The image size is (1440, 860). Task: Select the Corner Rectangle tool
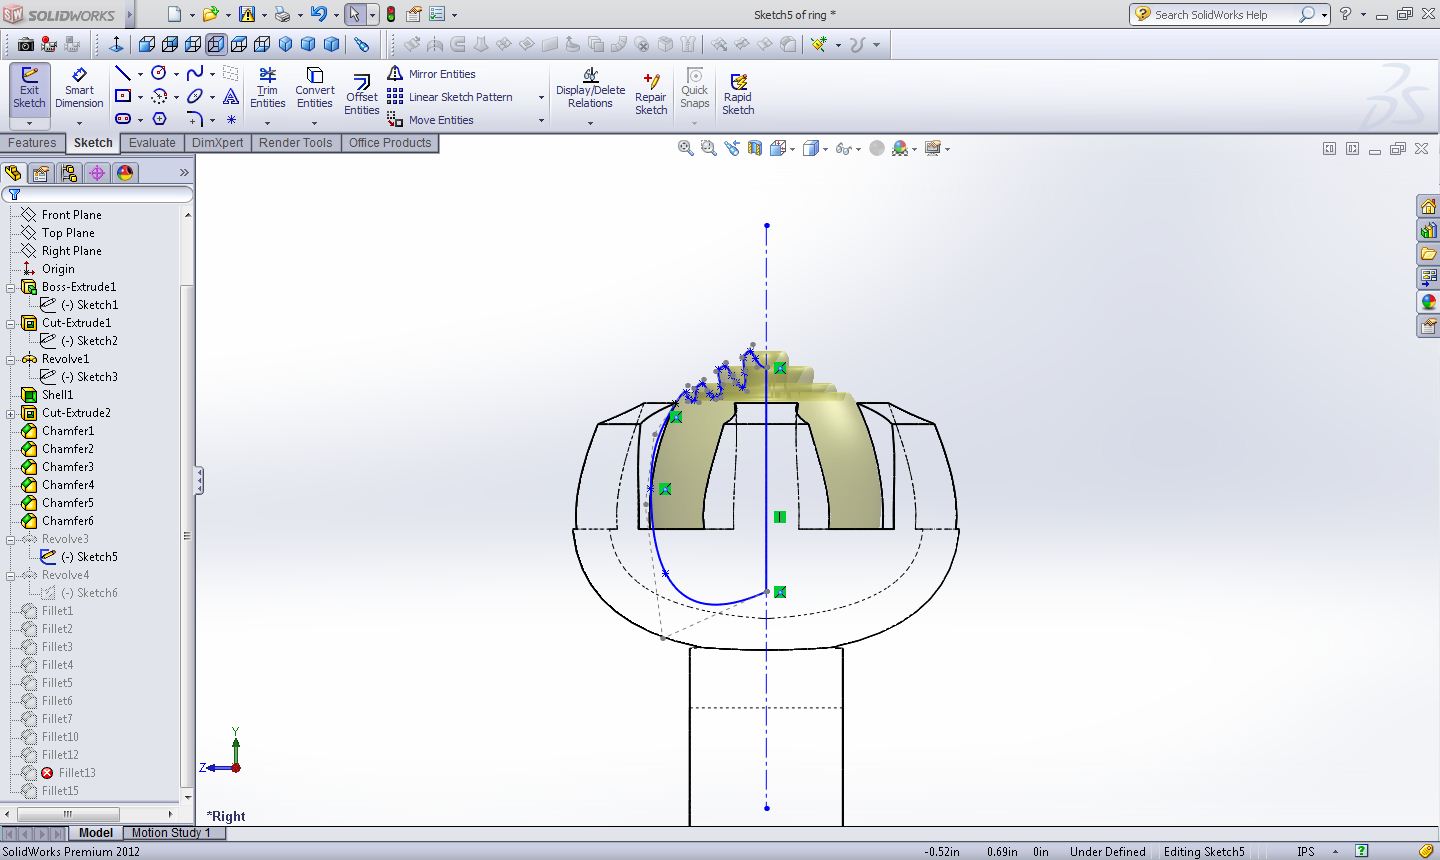pyautogui.click(x=123, y=96)
